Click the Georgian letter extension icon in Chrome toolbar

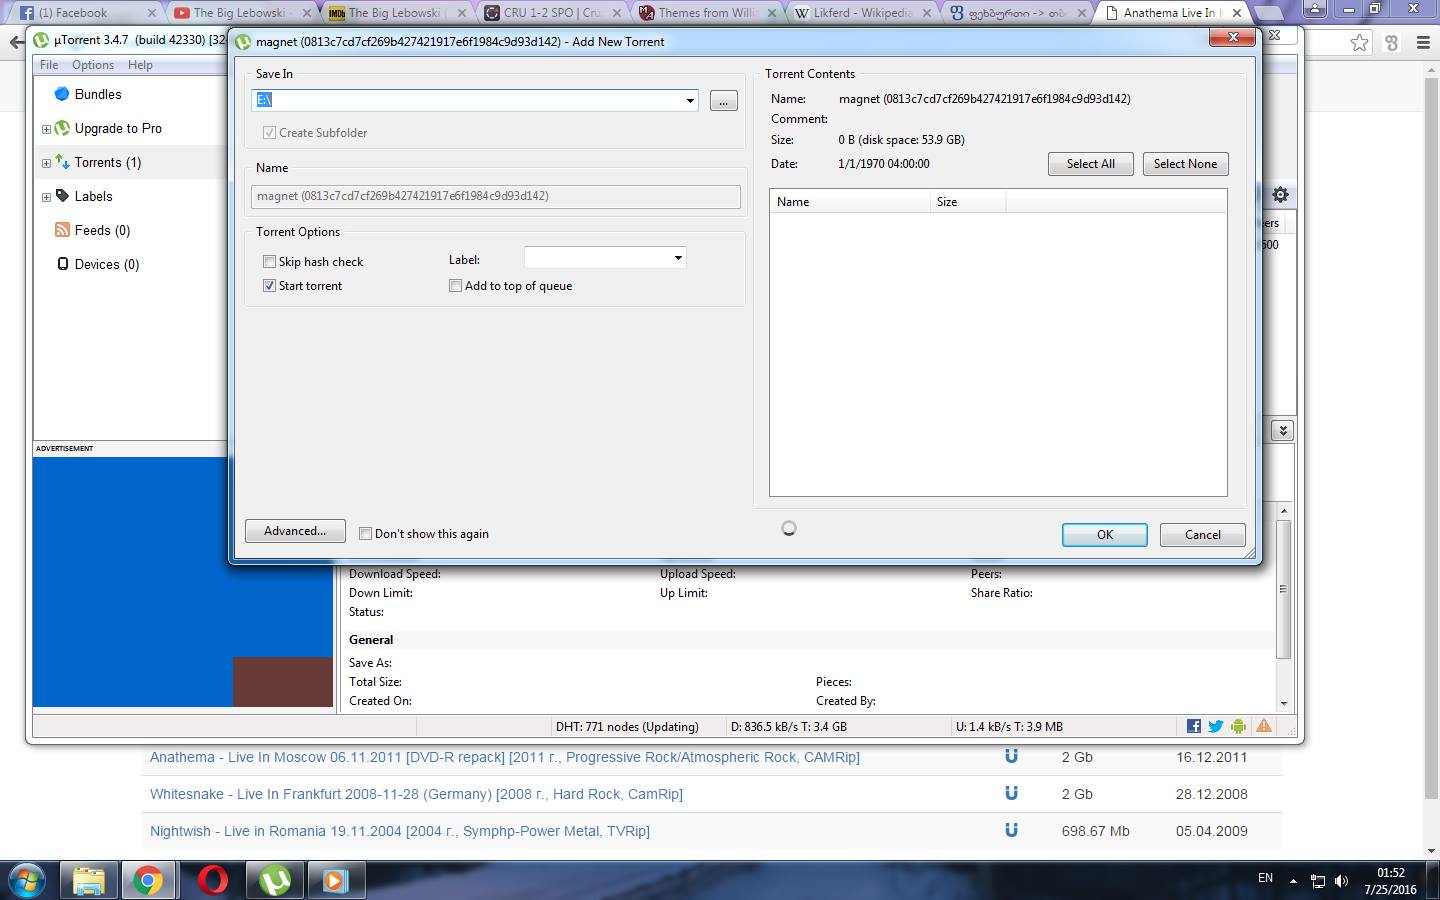point(1391,43)
